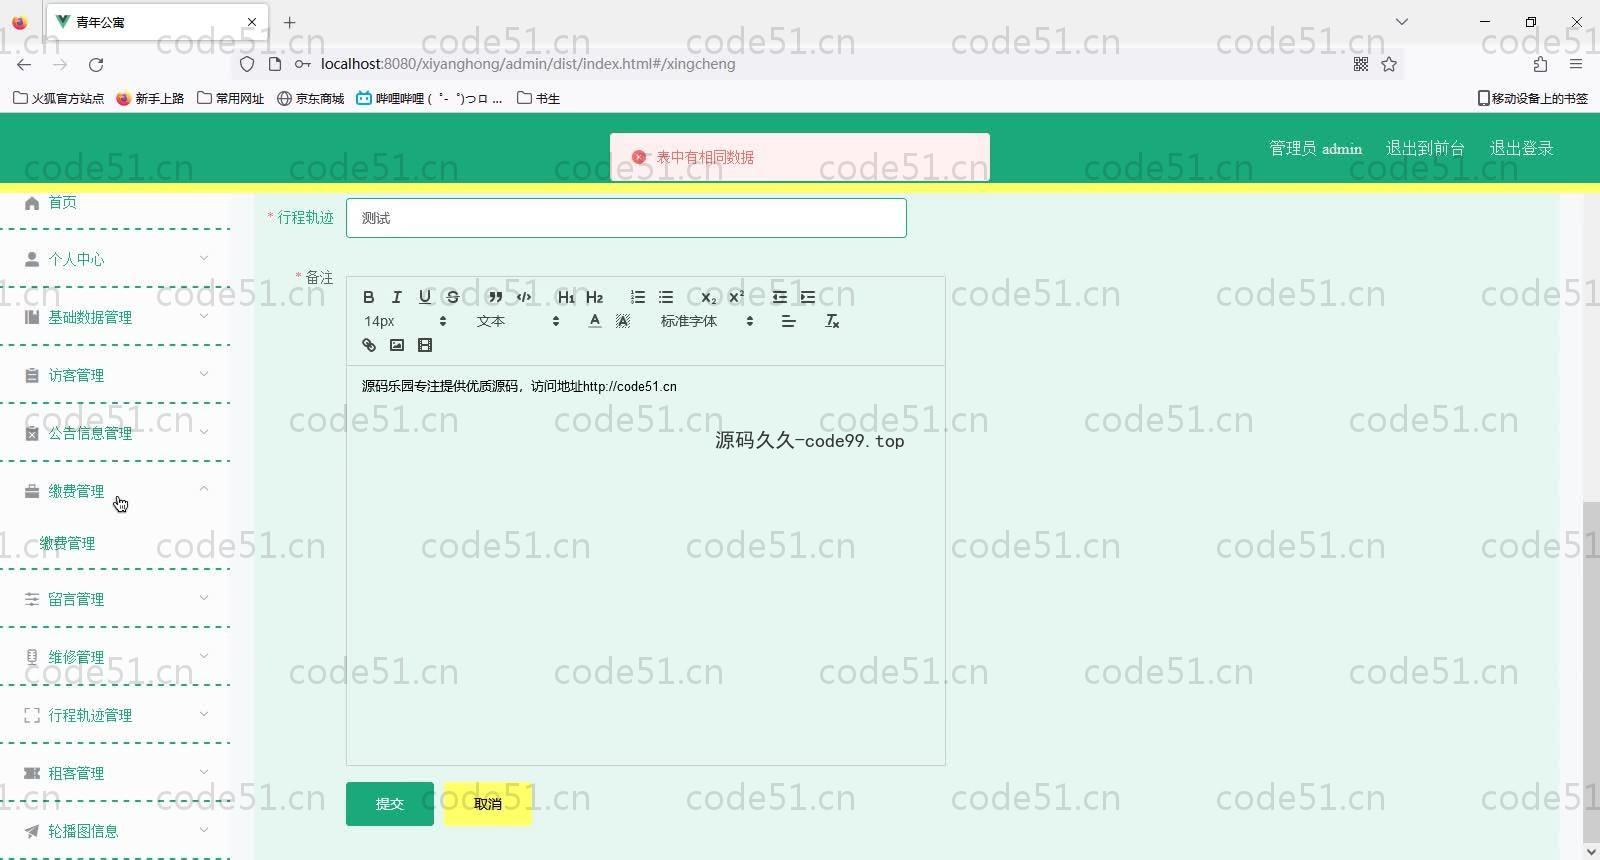Apply superscript formatting
Viewport: 1600px width, 860px height.
tap(736, 297)
